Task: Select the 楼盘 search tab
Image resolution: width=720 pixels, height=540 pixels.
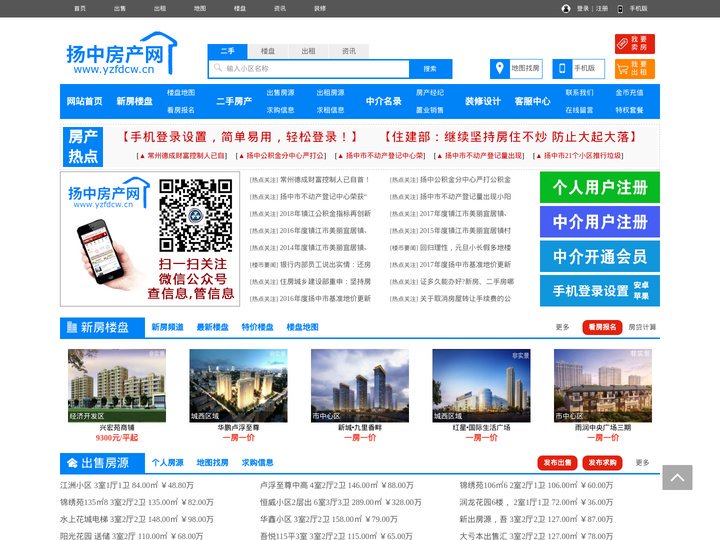Action: tap(268, 51)
